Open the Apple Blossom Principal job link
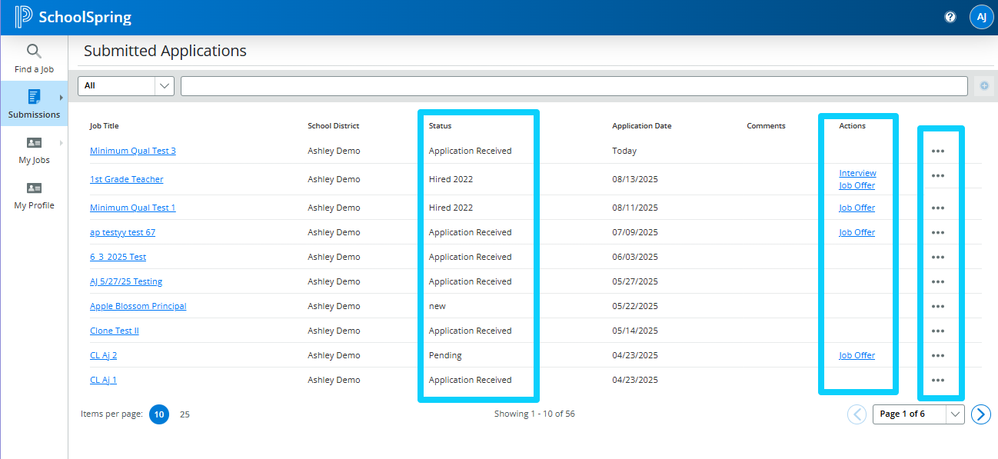 [138, 306]
